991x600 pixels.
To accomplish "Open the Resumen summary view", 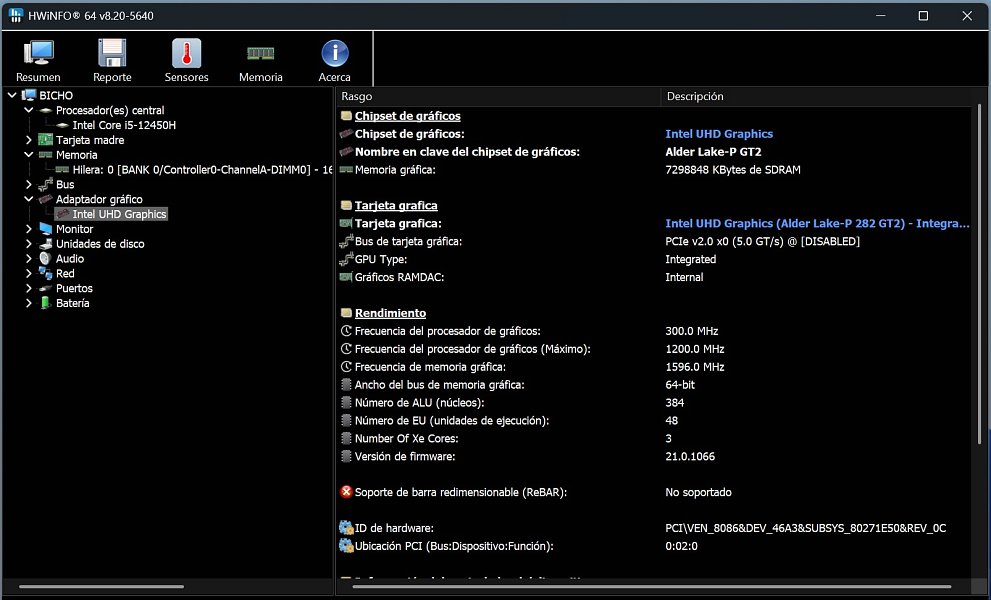I will click(x=38, y=61).
